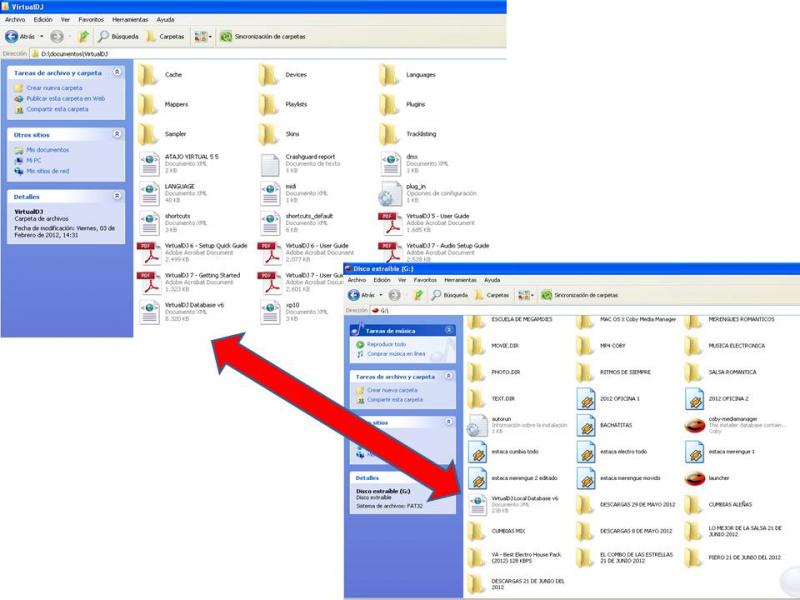Collapse Tareas de música panel in drive G window
This screenshot has height=600, width=800.
click(x=448, y=330)
